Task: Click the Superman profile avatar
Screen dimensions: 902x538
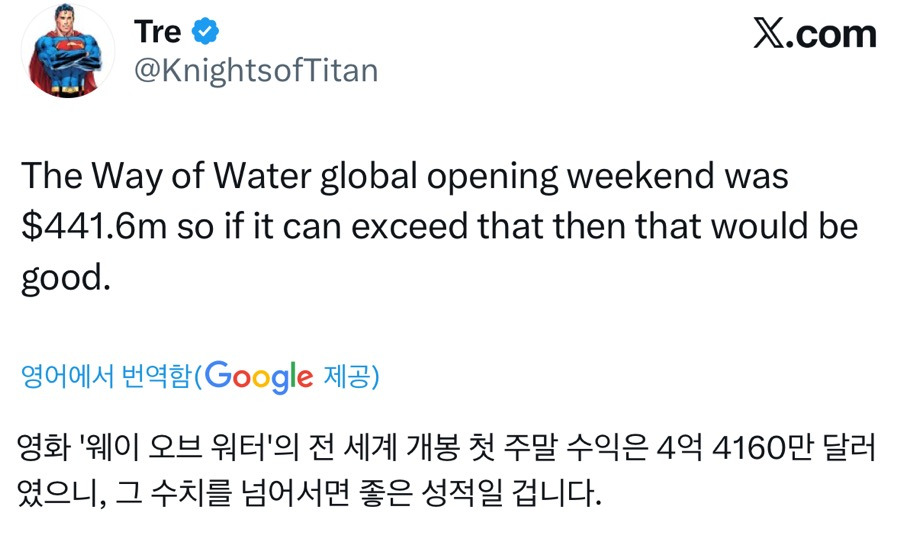Action: (x=68, y=52)
